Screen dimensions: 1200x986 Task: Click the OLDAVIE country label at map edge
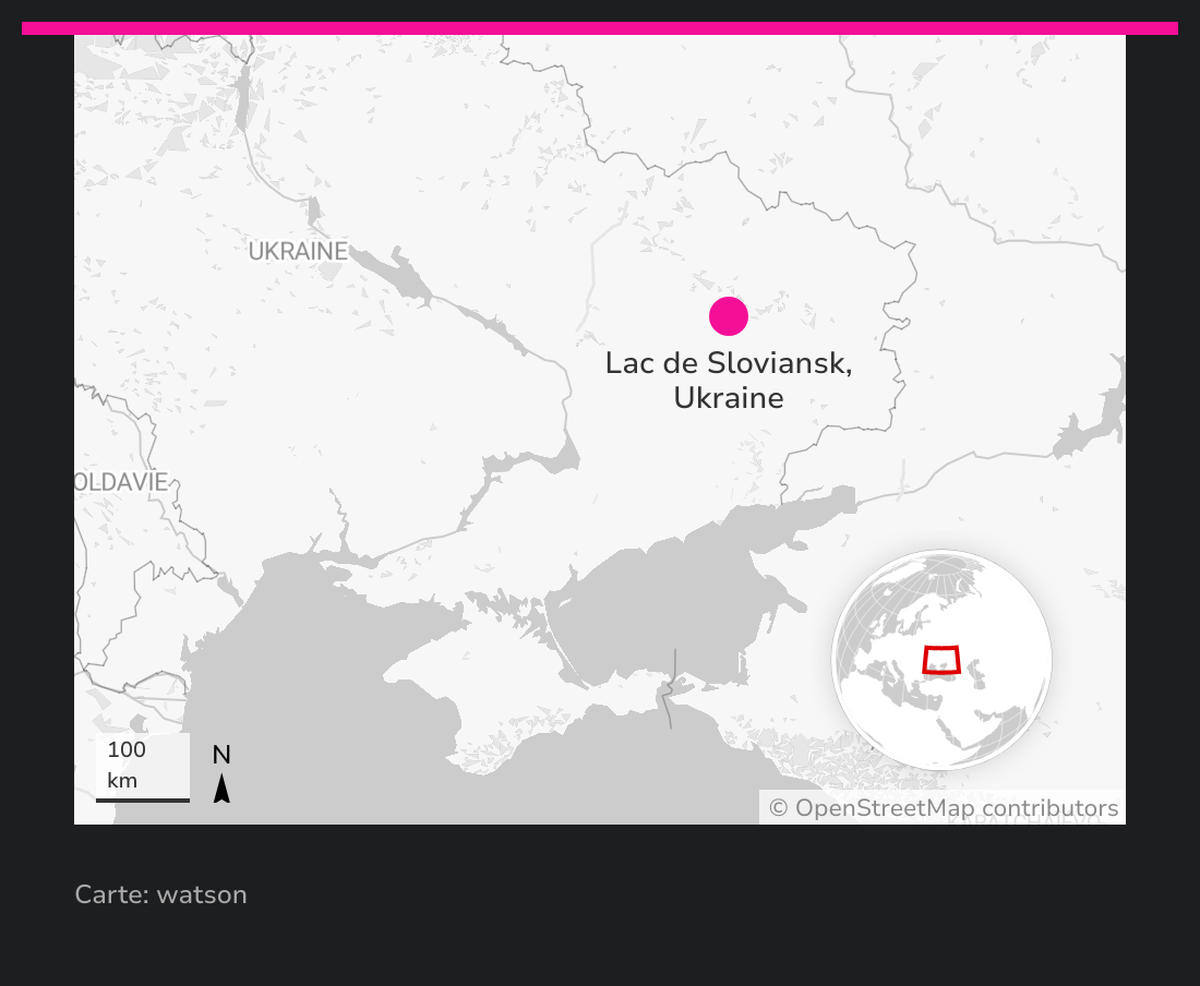tap(122, 482)
